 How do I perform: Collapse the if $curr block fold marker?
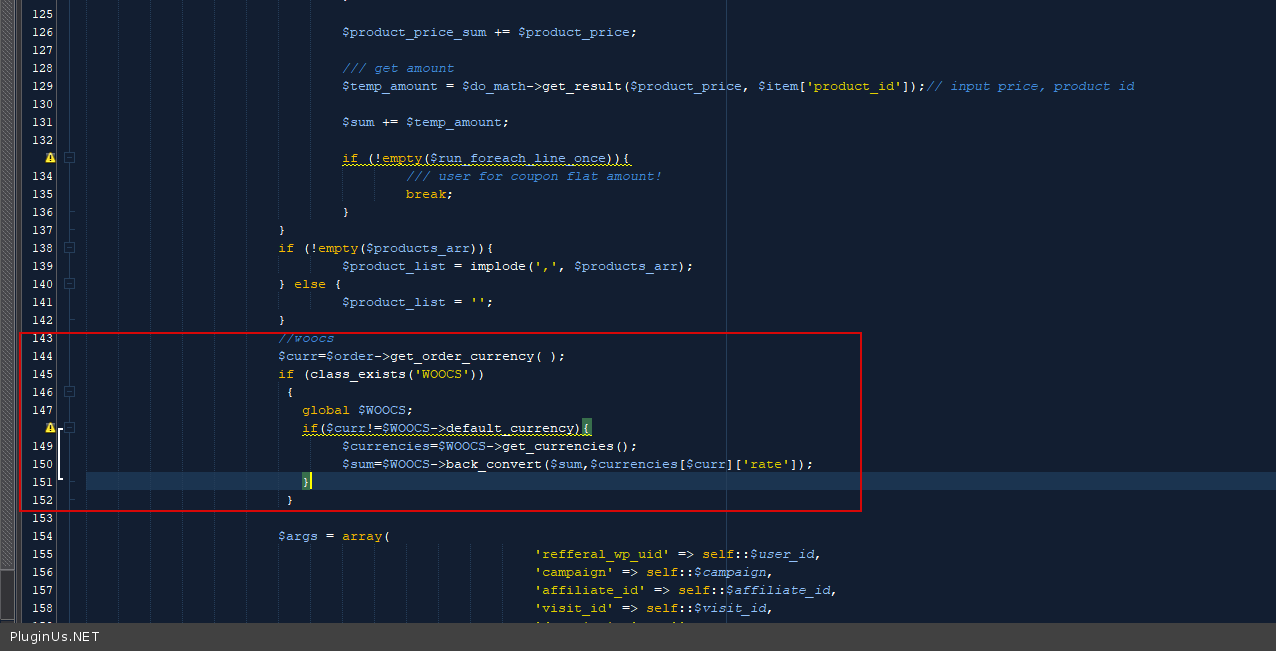[x=70, y=428]
